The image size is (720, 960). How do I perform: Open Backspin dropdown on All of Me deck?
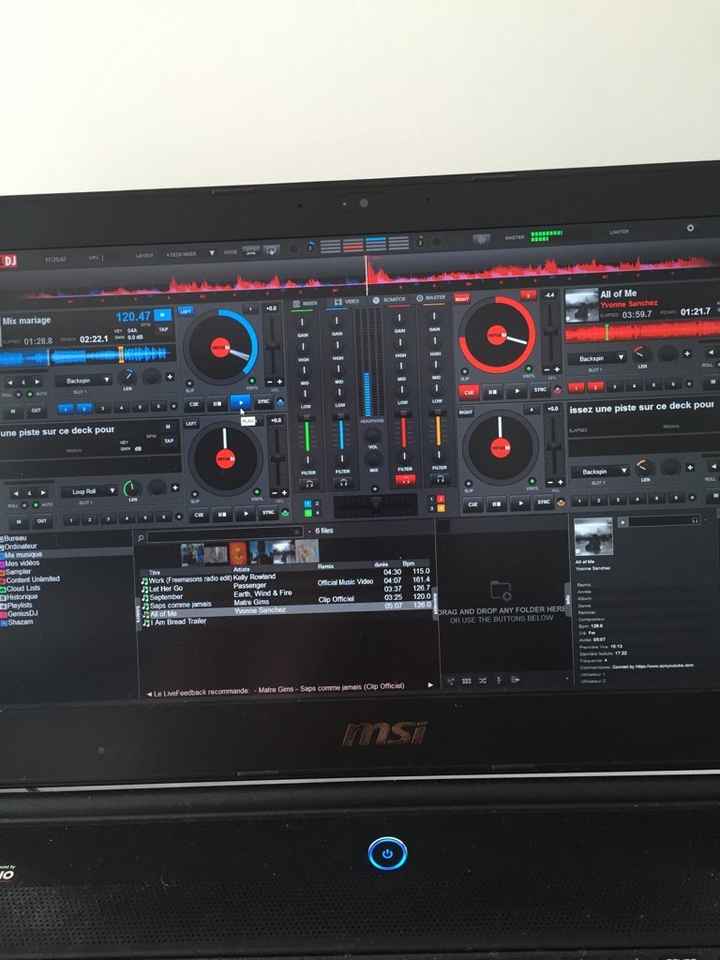(596, 358)
